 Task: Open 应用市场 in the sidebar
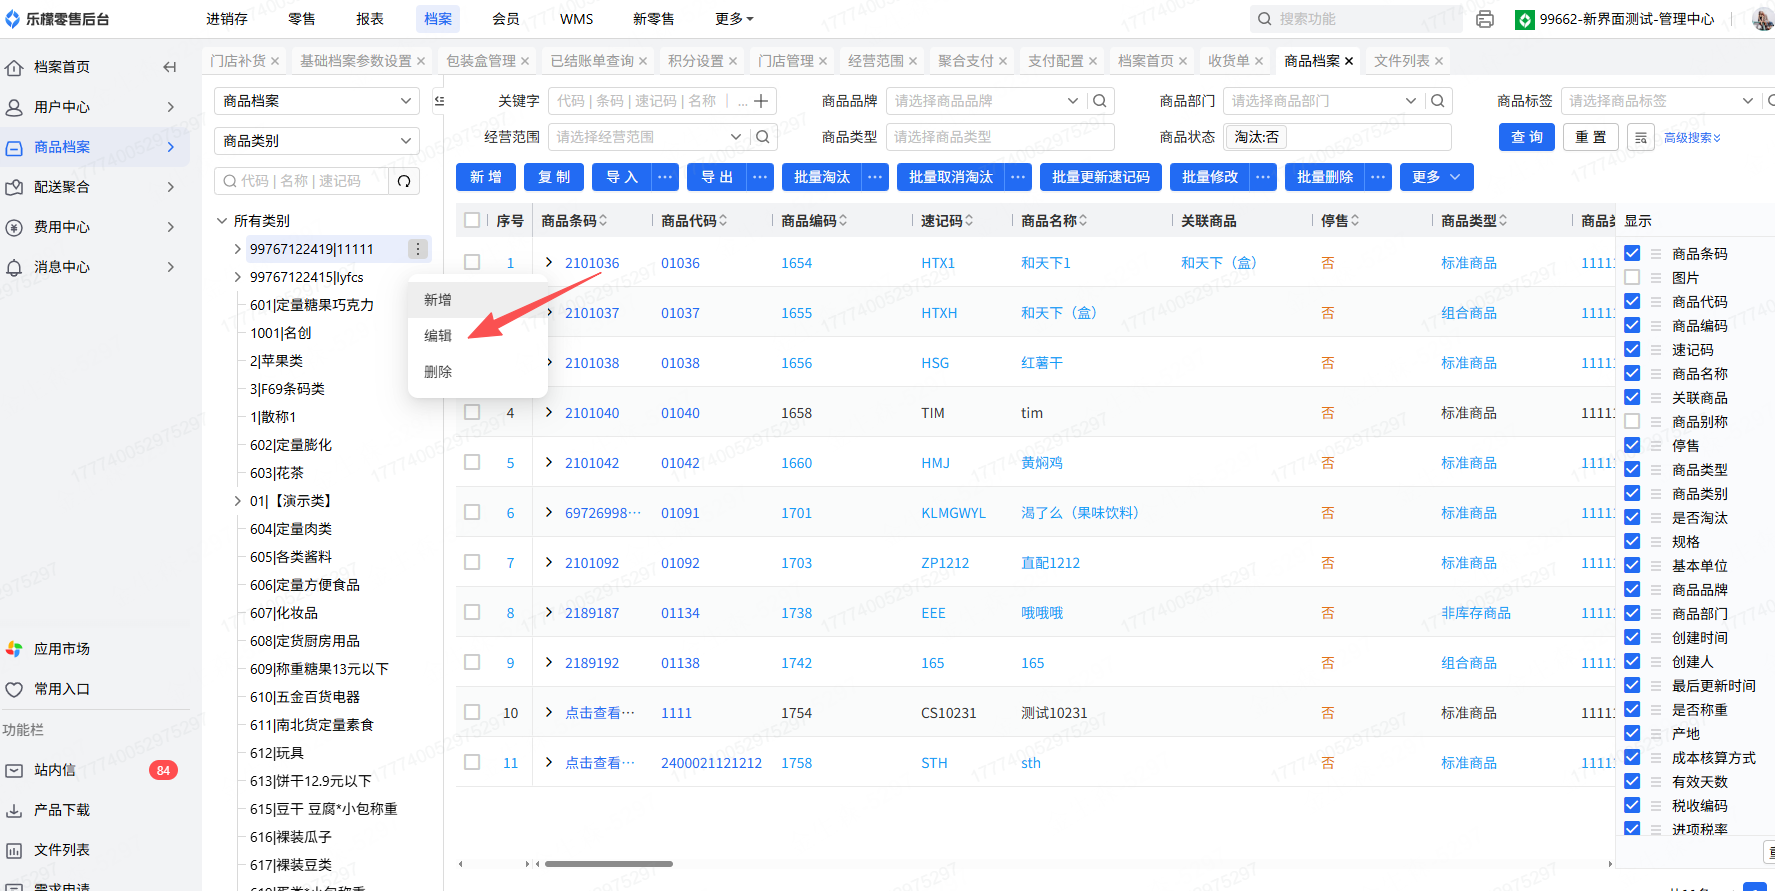point(62,649)
